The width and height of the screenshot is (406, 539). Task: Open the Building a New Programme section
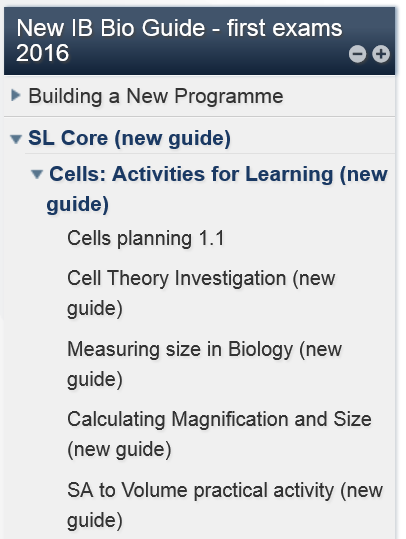coord(156,96)
